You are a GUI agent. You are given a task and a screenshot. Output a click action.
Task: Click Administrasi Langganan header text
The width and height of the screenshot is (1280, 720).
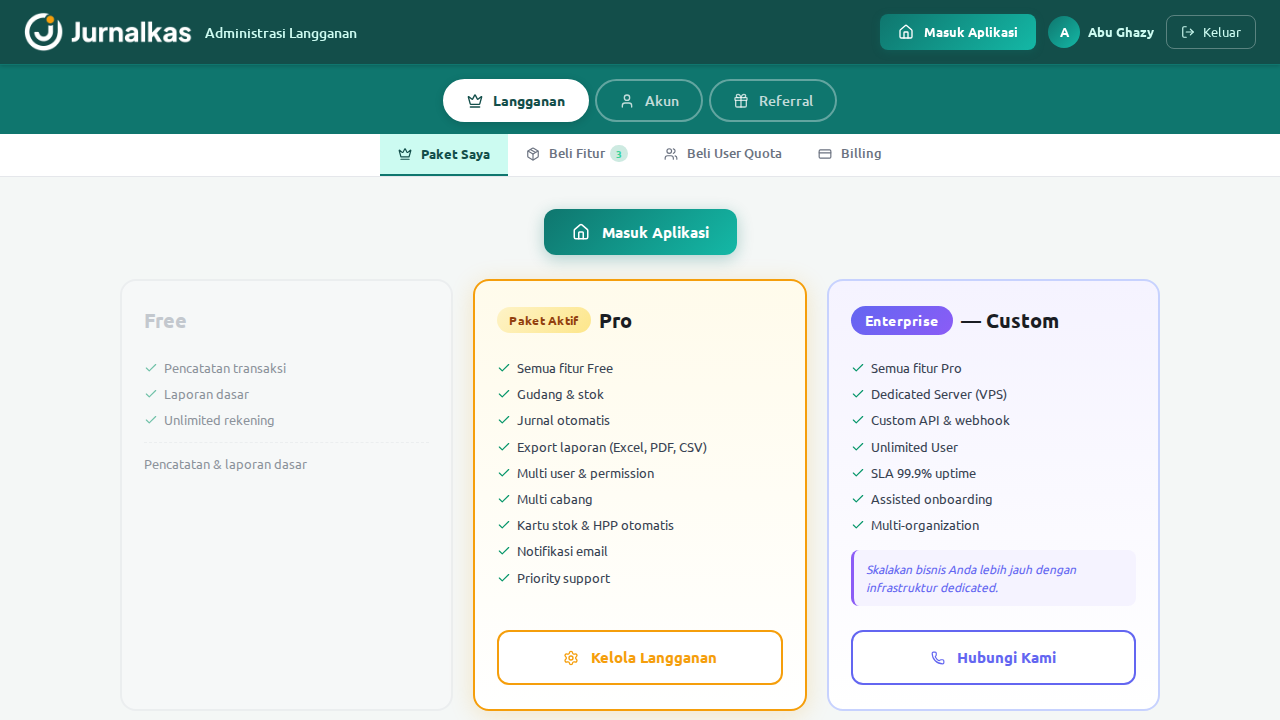pos(281,33)
